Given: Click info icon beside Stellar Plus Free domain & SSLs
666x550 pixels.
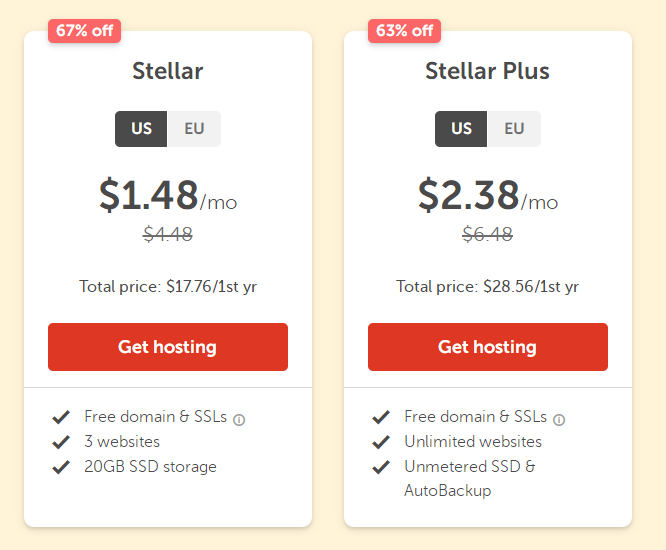Looking at the screenshot, I should [559, 420].
